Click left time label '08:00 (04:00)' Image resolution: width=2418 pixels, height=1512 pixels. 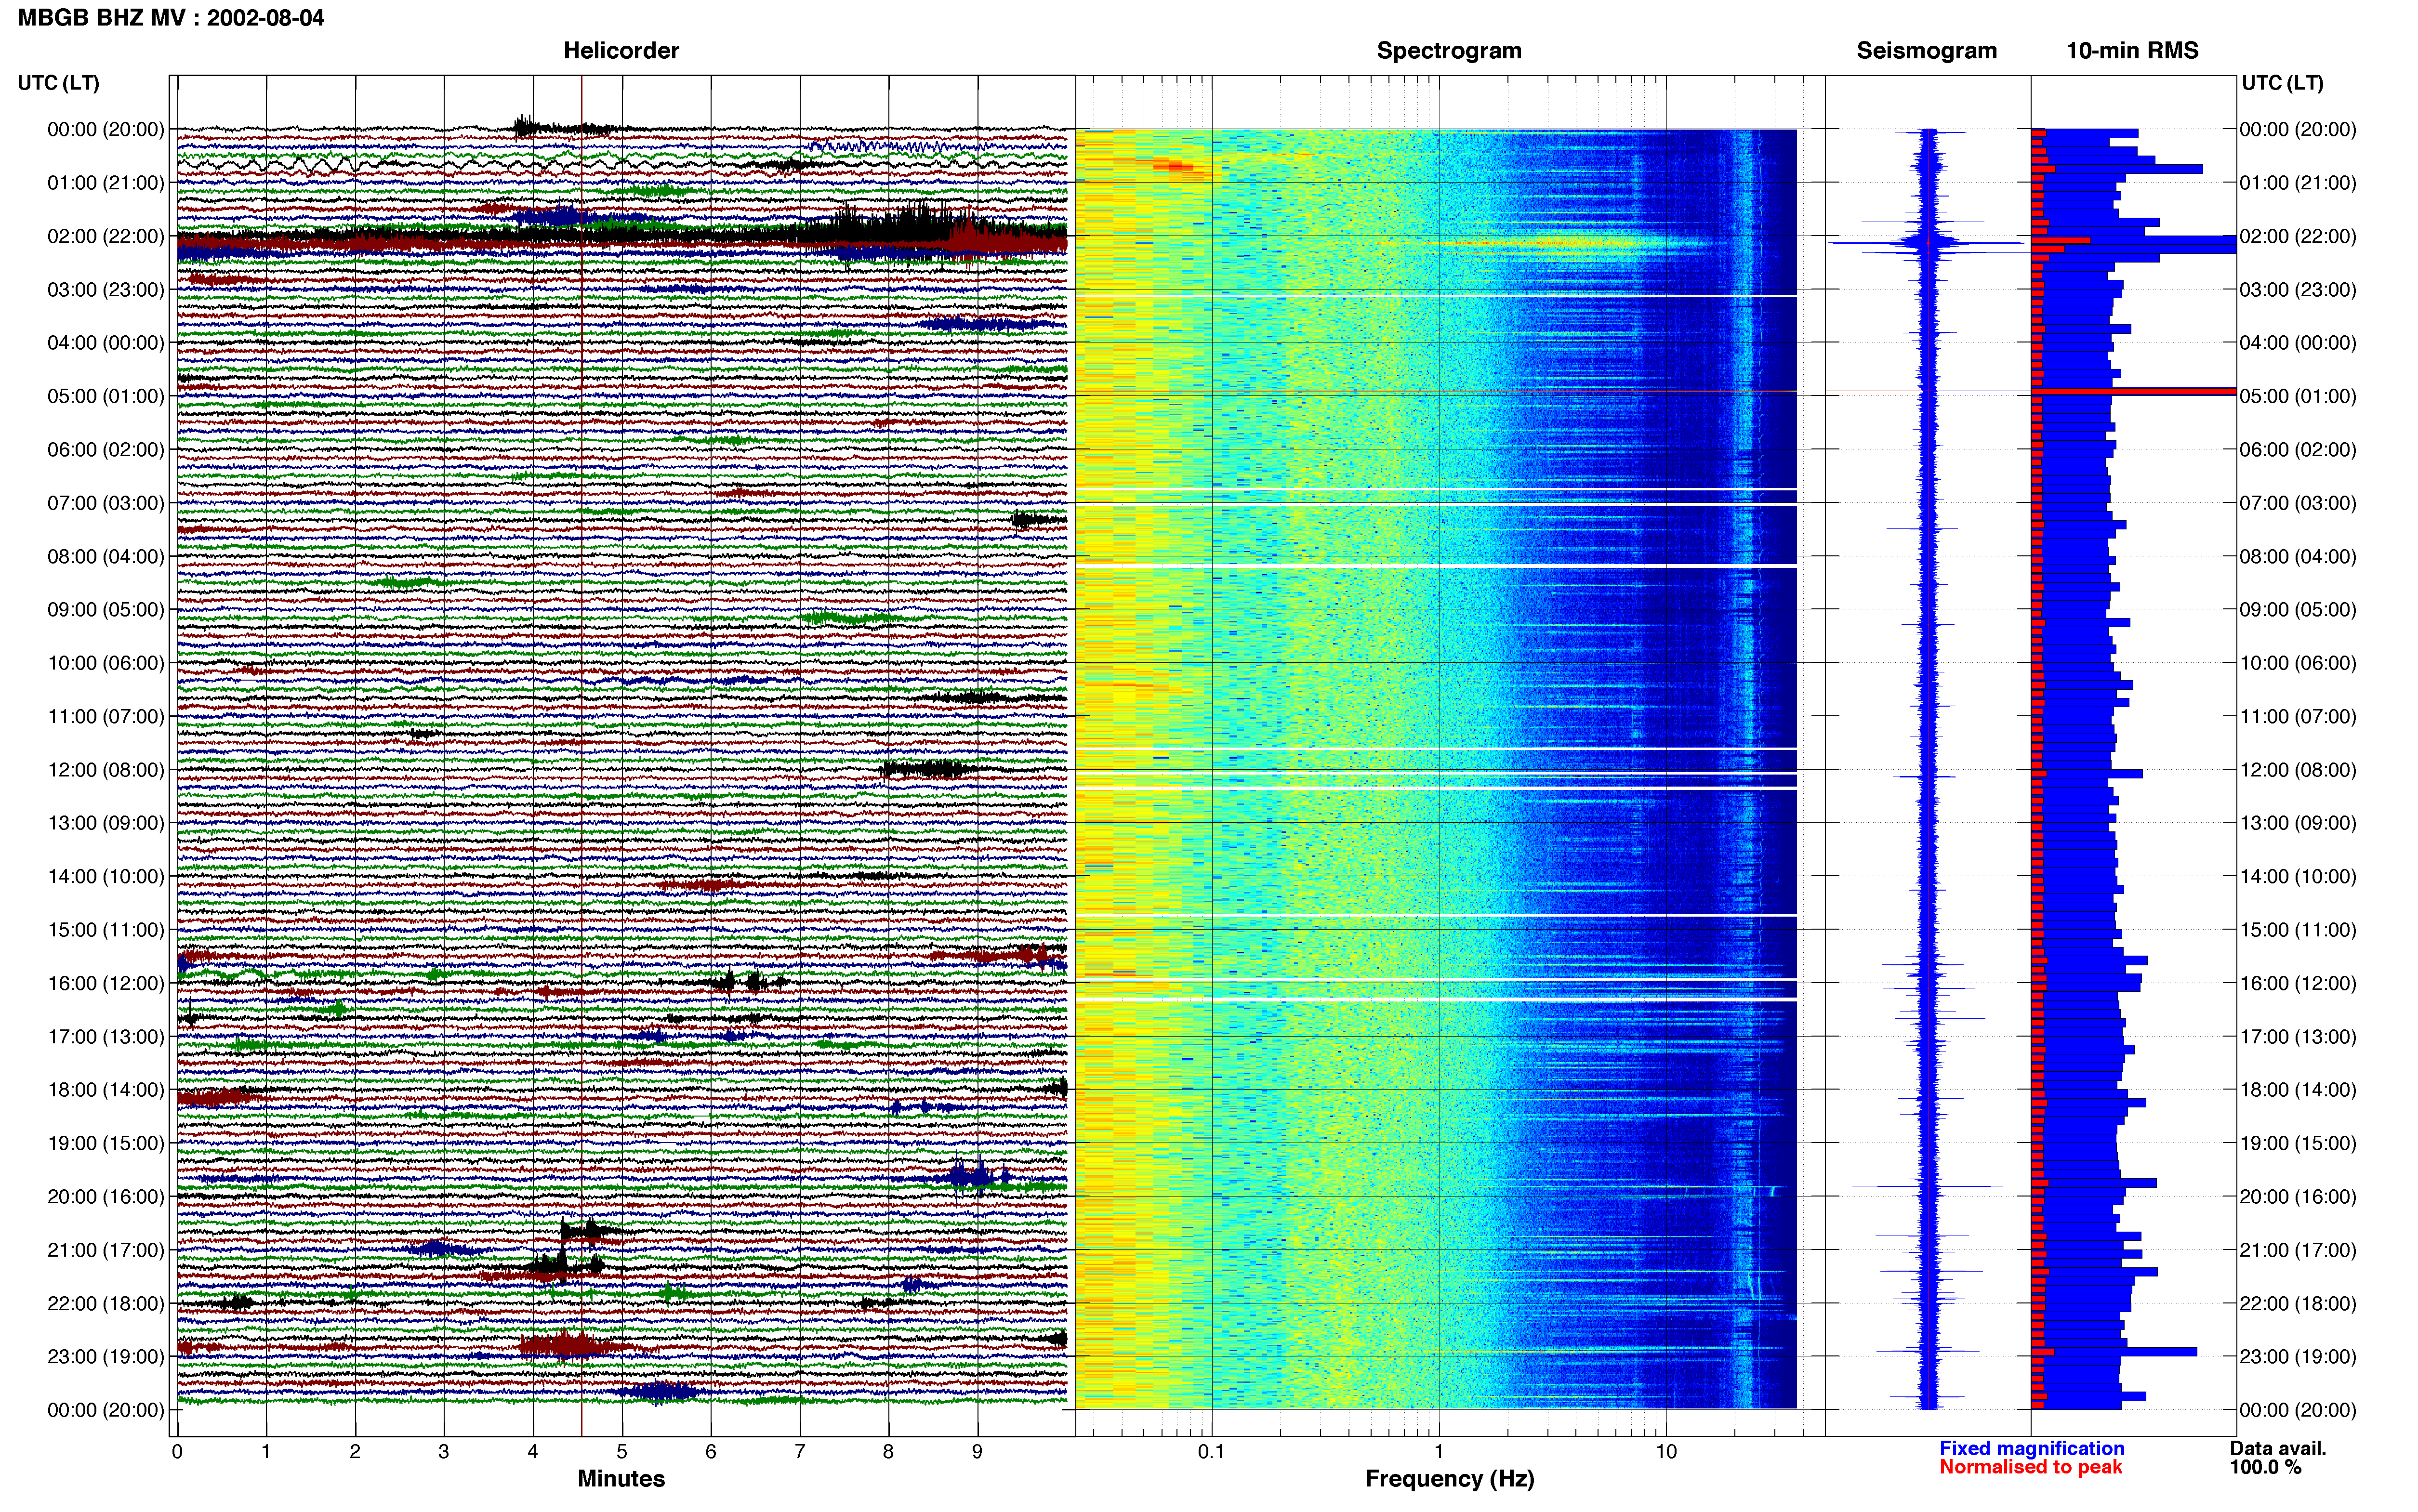click(106, 556)
